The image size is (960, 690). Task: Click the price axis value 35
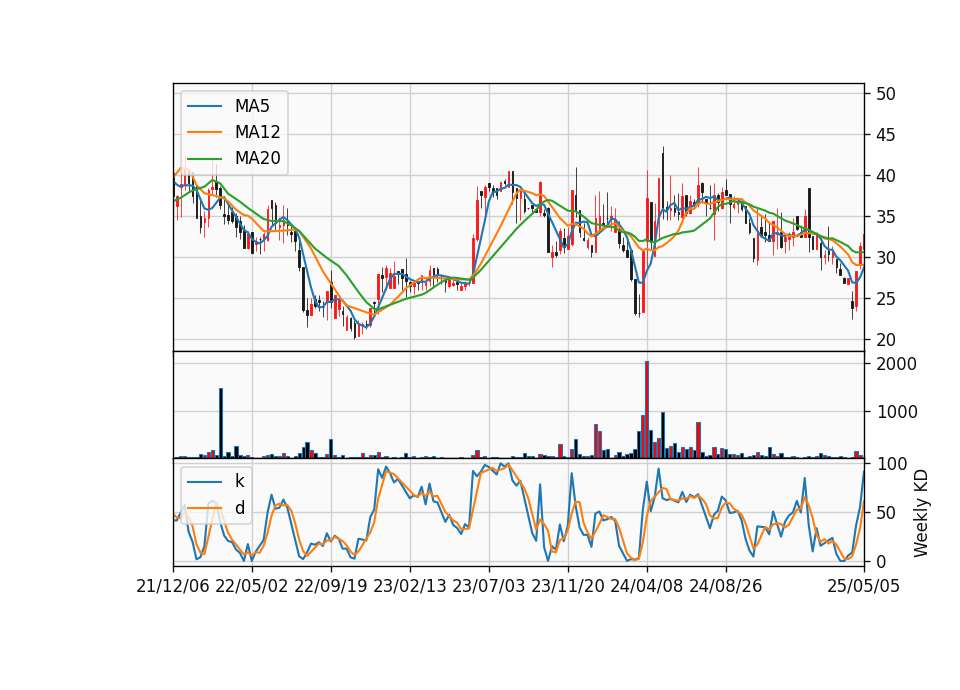(x=885, y=217)
